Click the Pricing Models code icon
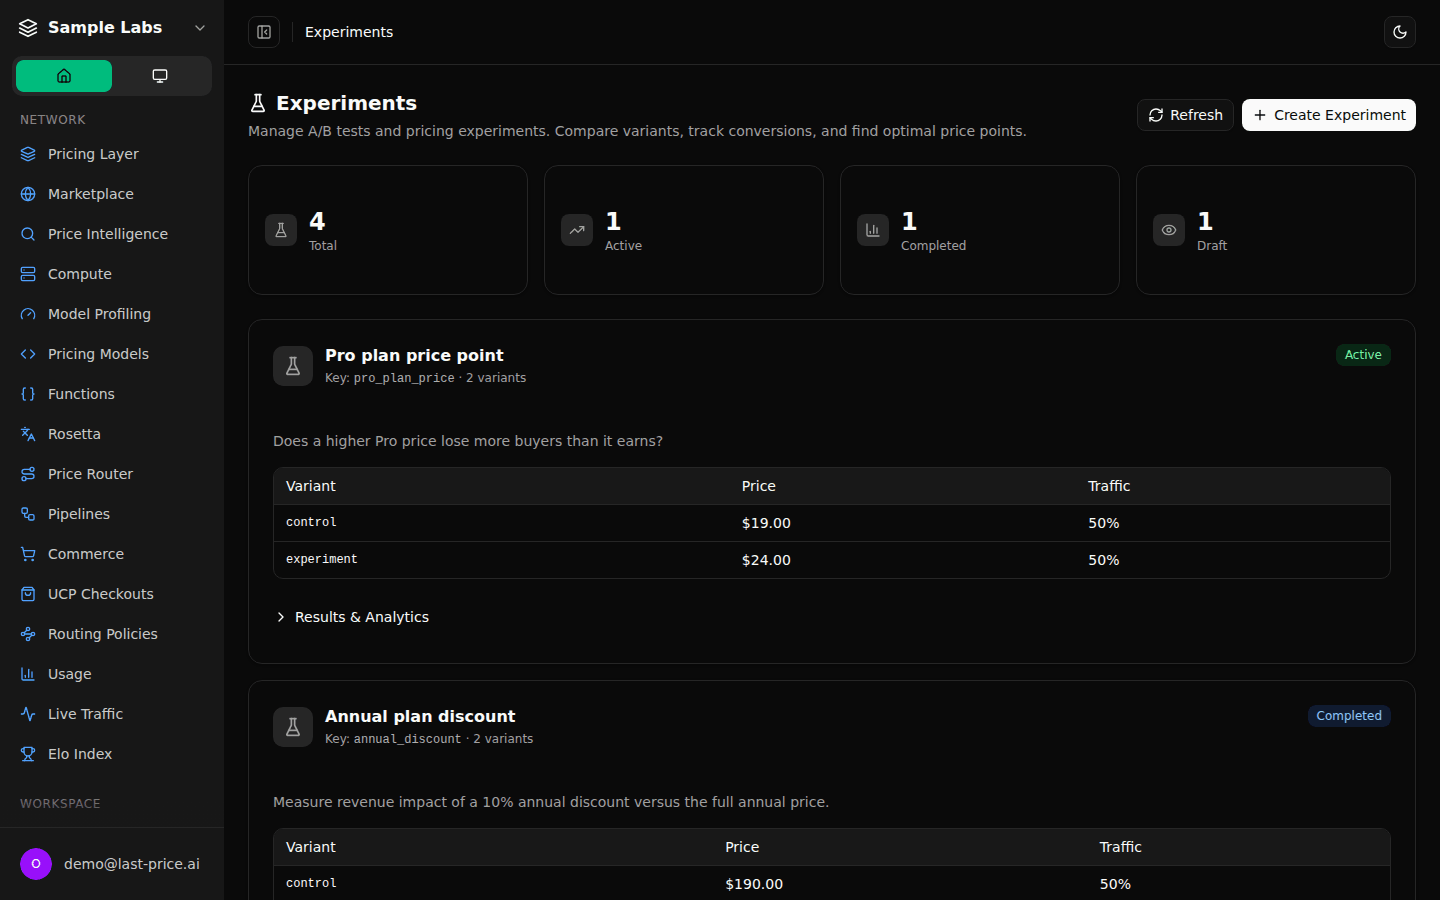 click(x=28, y=354)
